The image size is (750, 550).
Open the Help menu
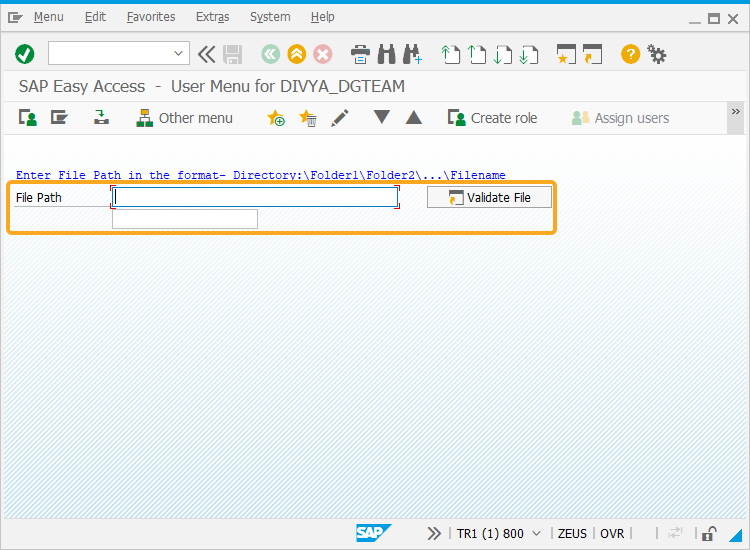(x=322, y=17)
